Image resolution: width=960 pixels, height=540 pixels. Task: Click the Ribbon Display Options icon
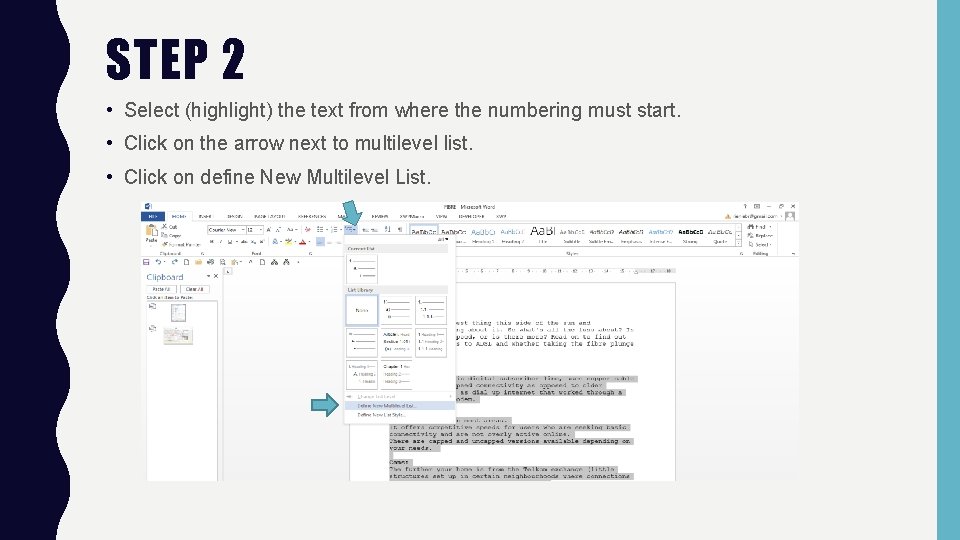pyautogui.click(x=757, y=206)
